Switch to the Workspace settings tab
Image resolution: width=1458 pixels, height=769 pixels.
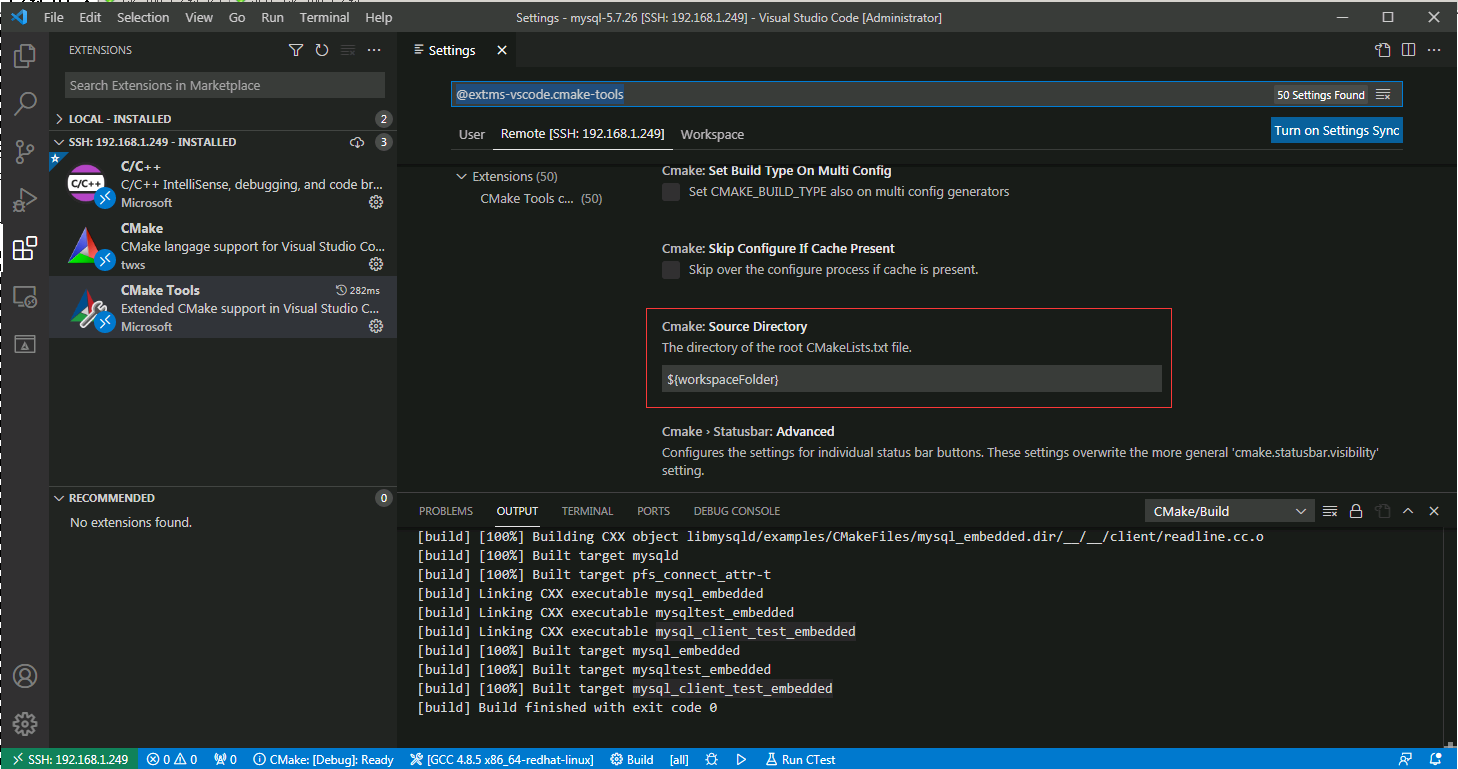[x=712, y=134]
